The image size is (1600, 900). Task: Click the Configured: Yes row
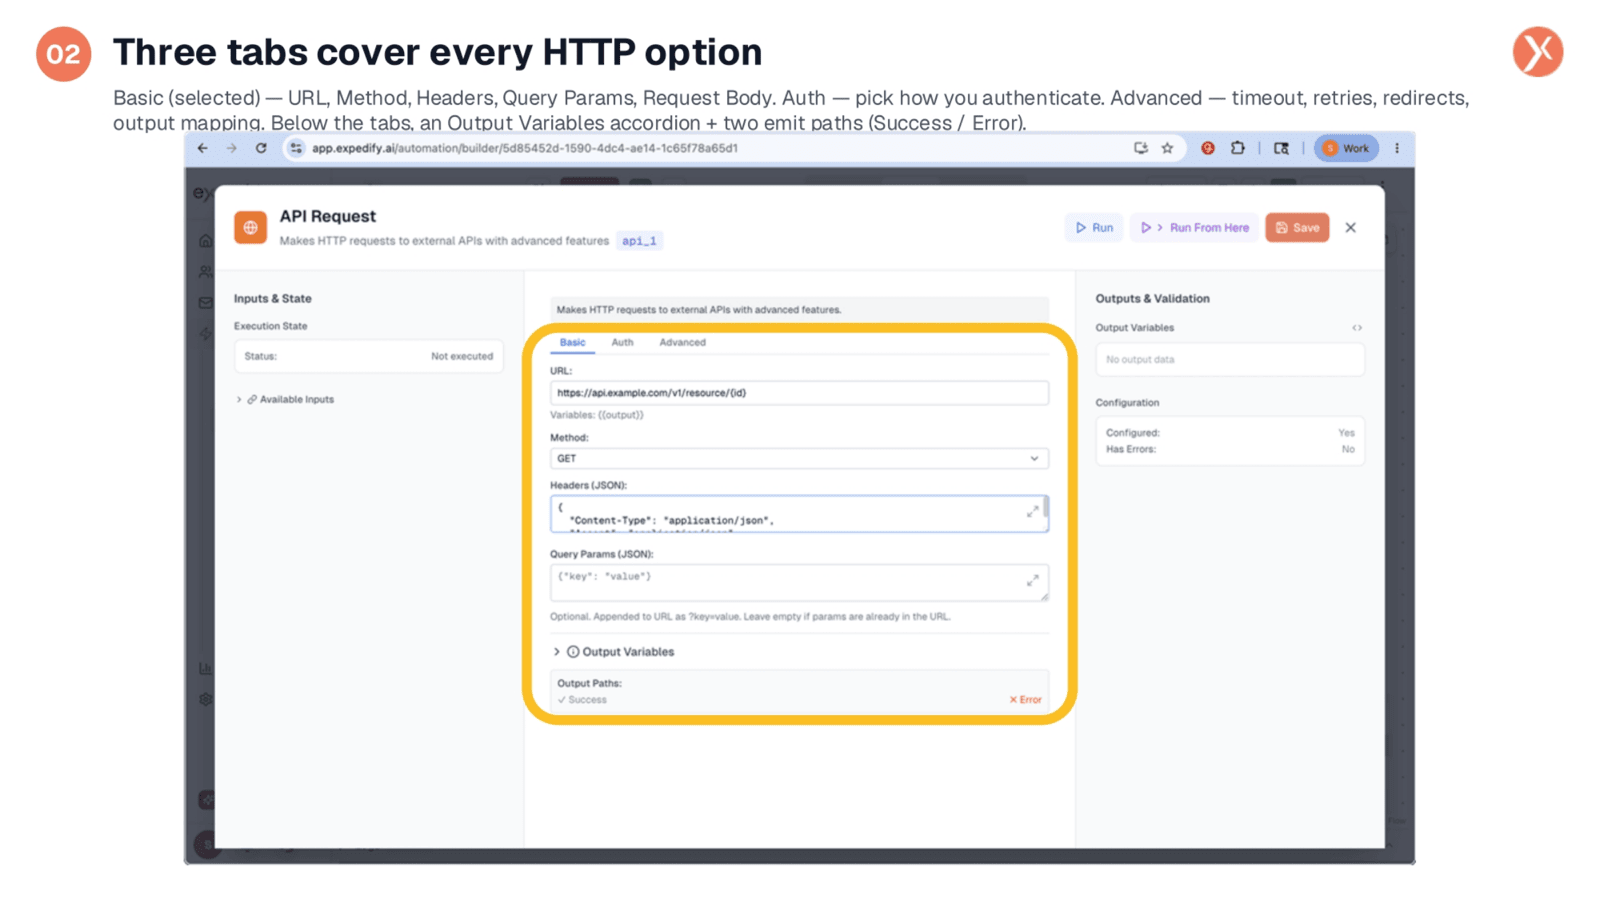[x=1230, y=433]
